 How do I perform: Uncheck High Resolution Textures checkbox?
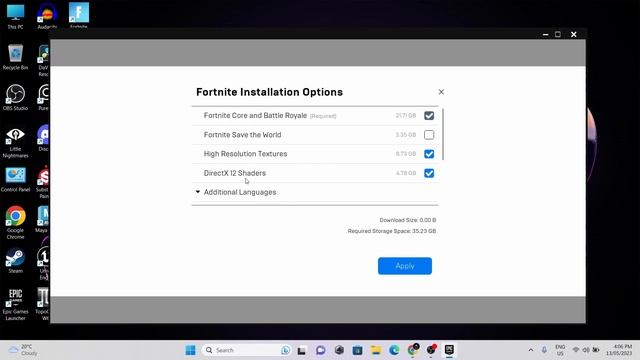429,154
